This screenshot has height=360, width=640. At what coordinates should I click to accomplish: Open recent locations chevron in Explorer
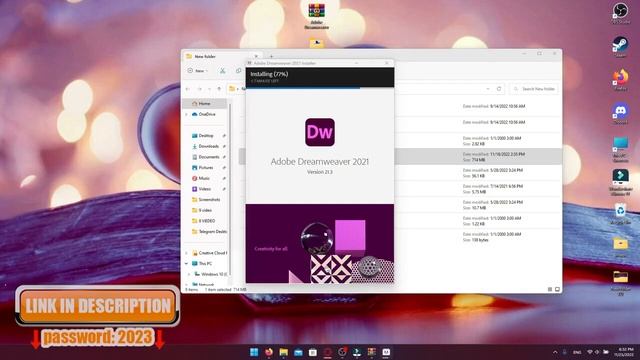click(209, 89)
